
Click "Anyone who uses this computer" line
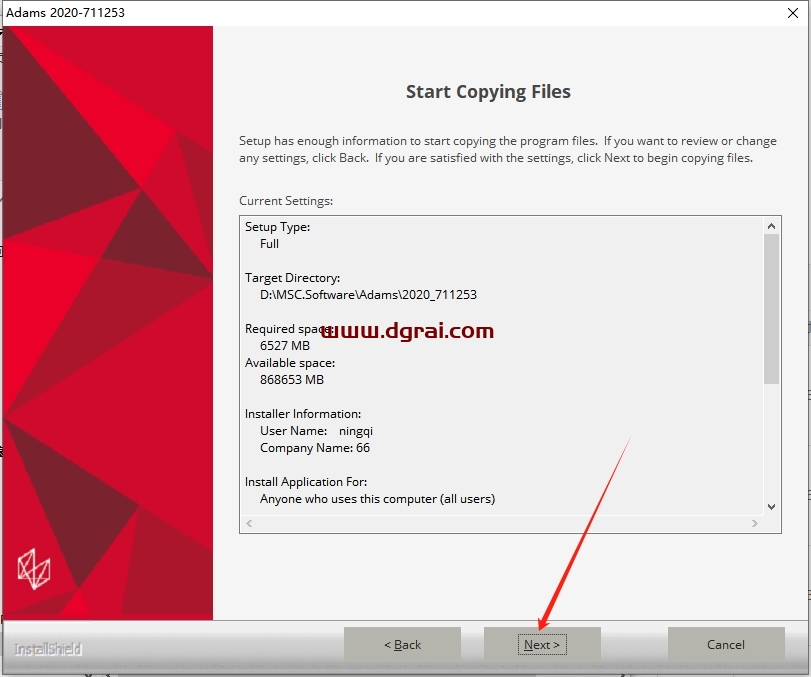tap(378, 499)
